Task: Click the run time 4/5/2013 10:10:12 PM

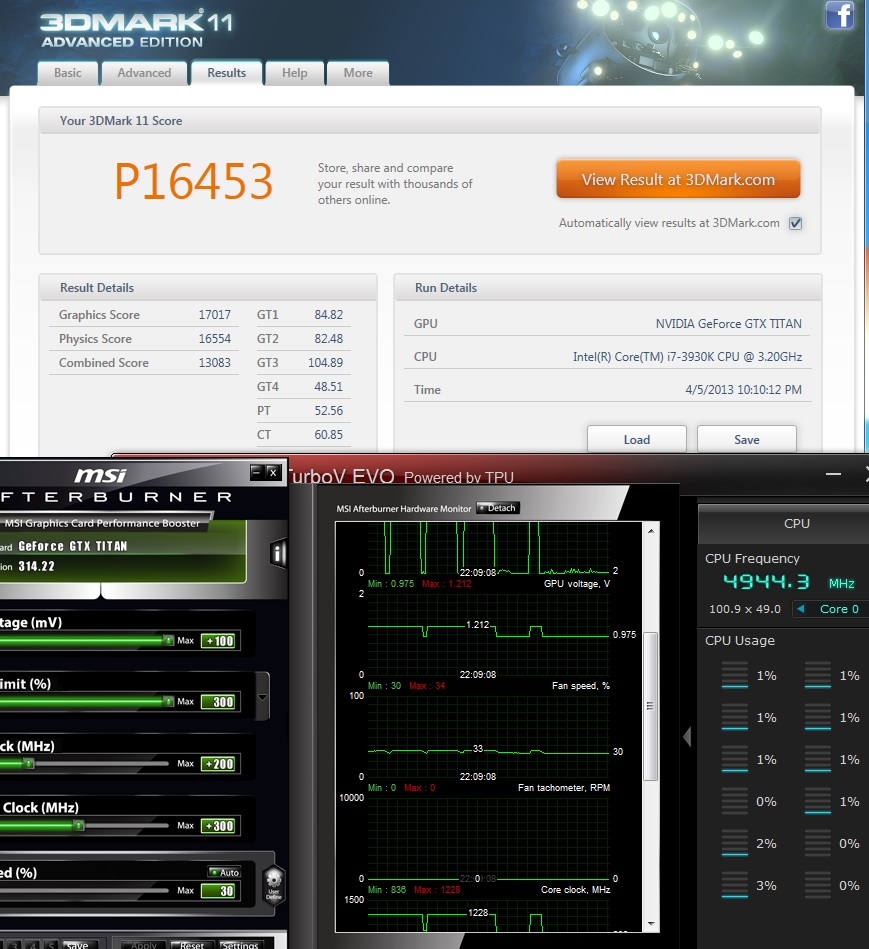Action: 743,390
